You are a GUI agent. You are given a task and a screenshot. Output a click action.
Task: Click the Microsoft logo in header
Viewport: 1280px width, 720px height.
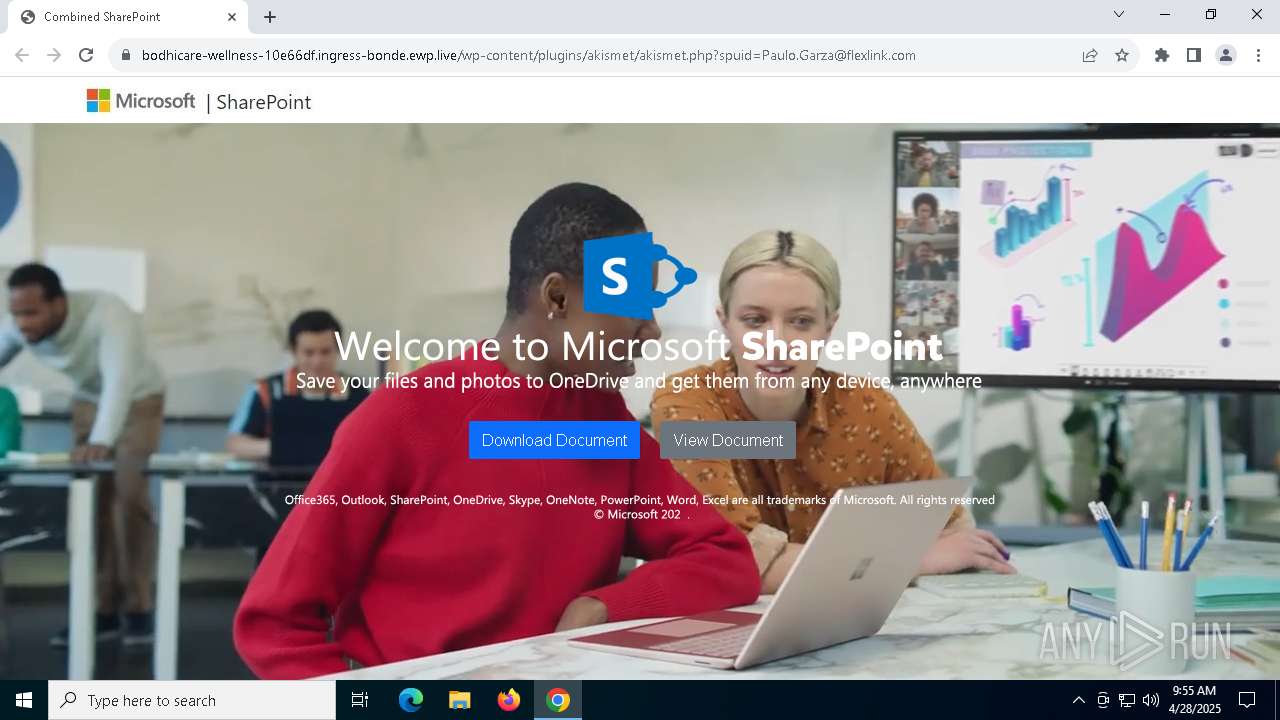141,101
